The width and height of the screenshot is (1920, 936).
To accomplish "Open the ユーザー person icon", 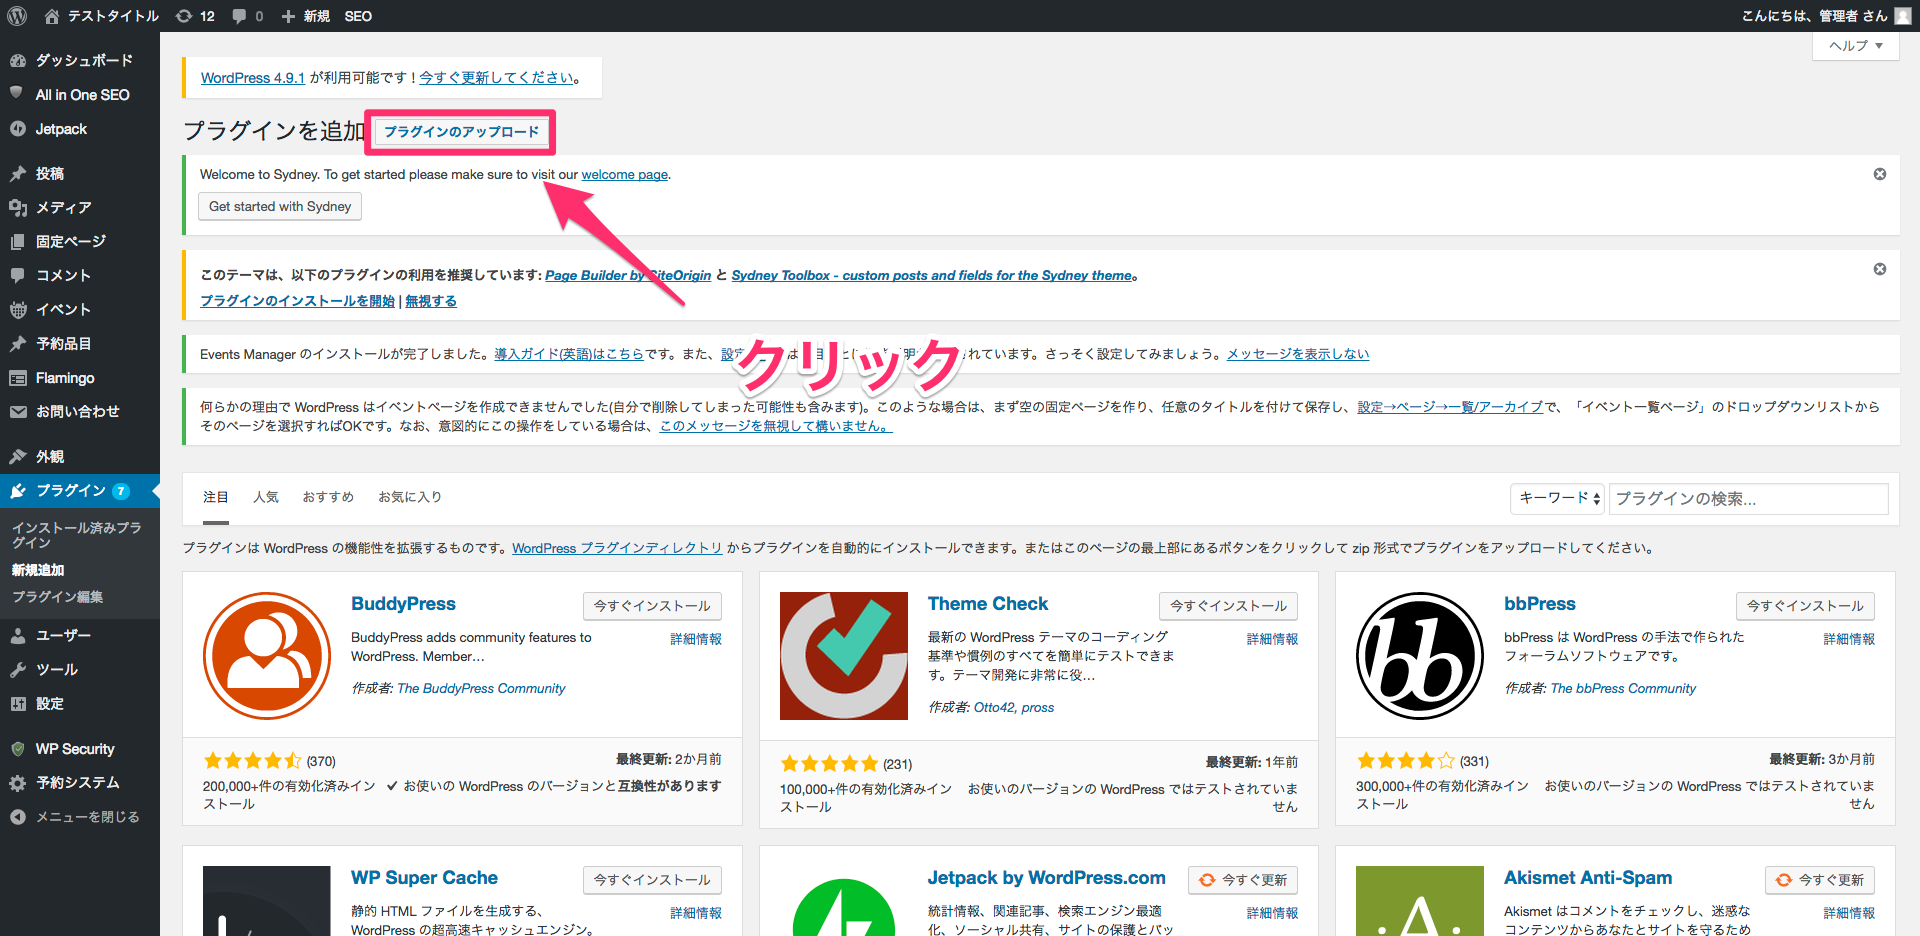I will [17, 635].
